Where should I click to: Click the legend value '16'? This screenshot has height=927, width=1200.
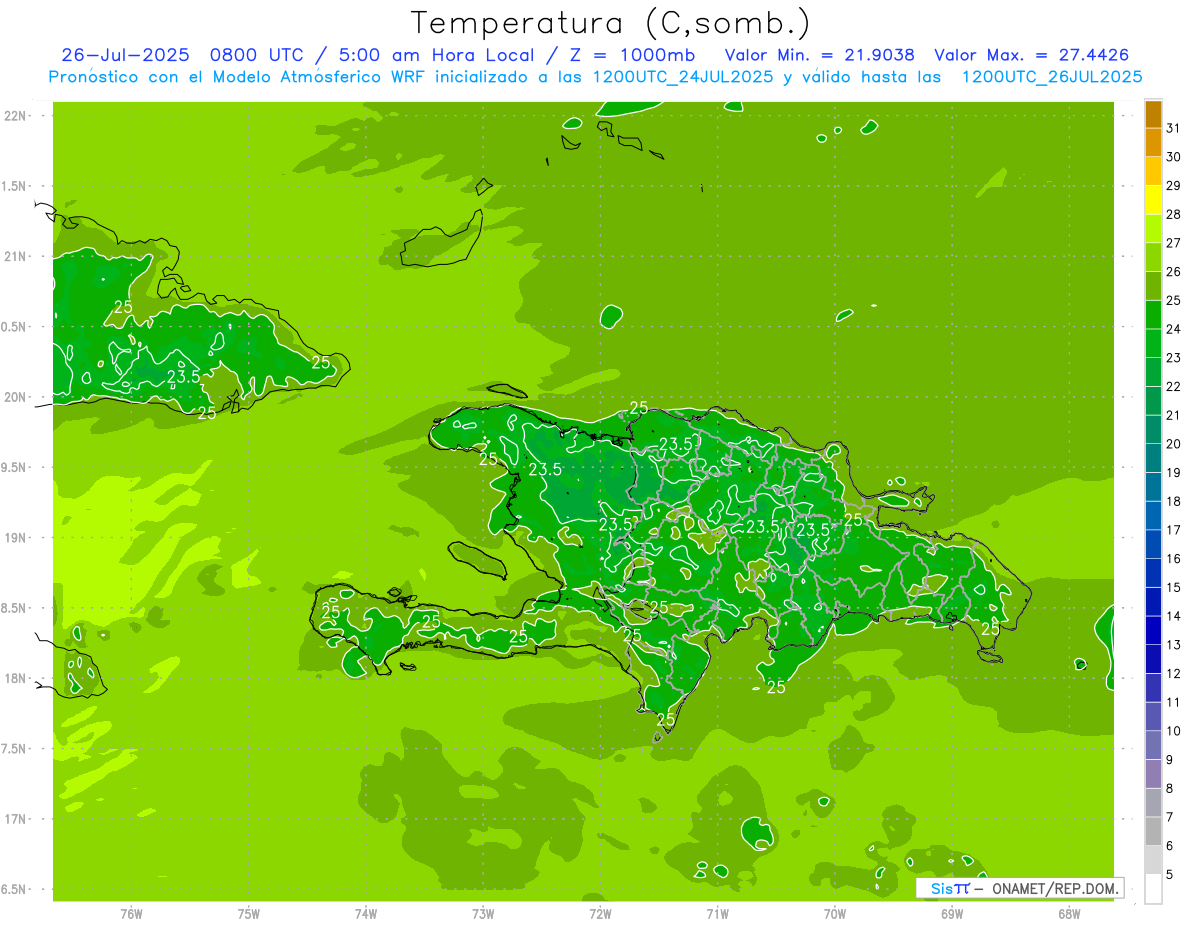point(1174,559)
